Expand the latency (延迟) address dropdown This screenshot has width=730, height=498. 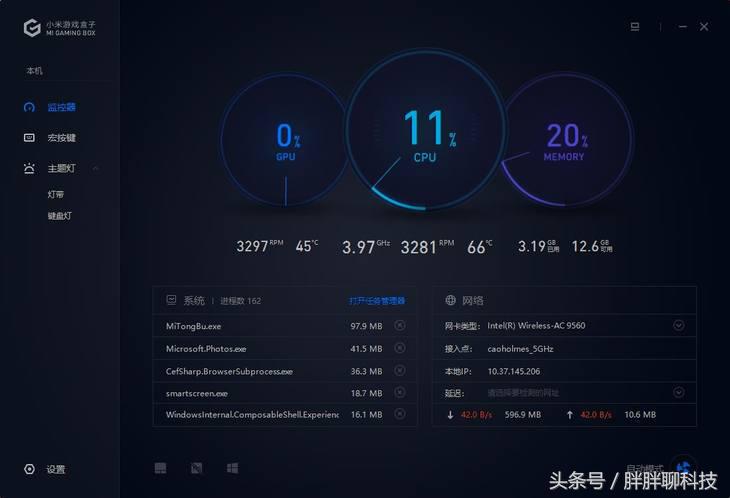coord(679,393)
